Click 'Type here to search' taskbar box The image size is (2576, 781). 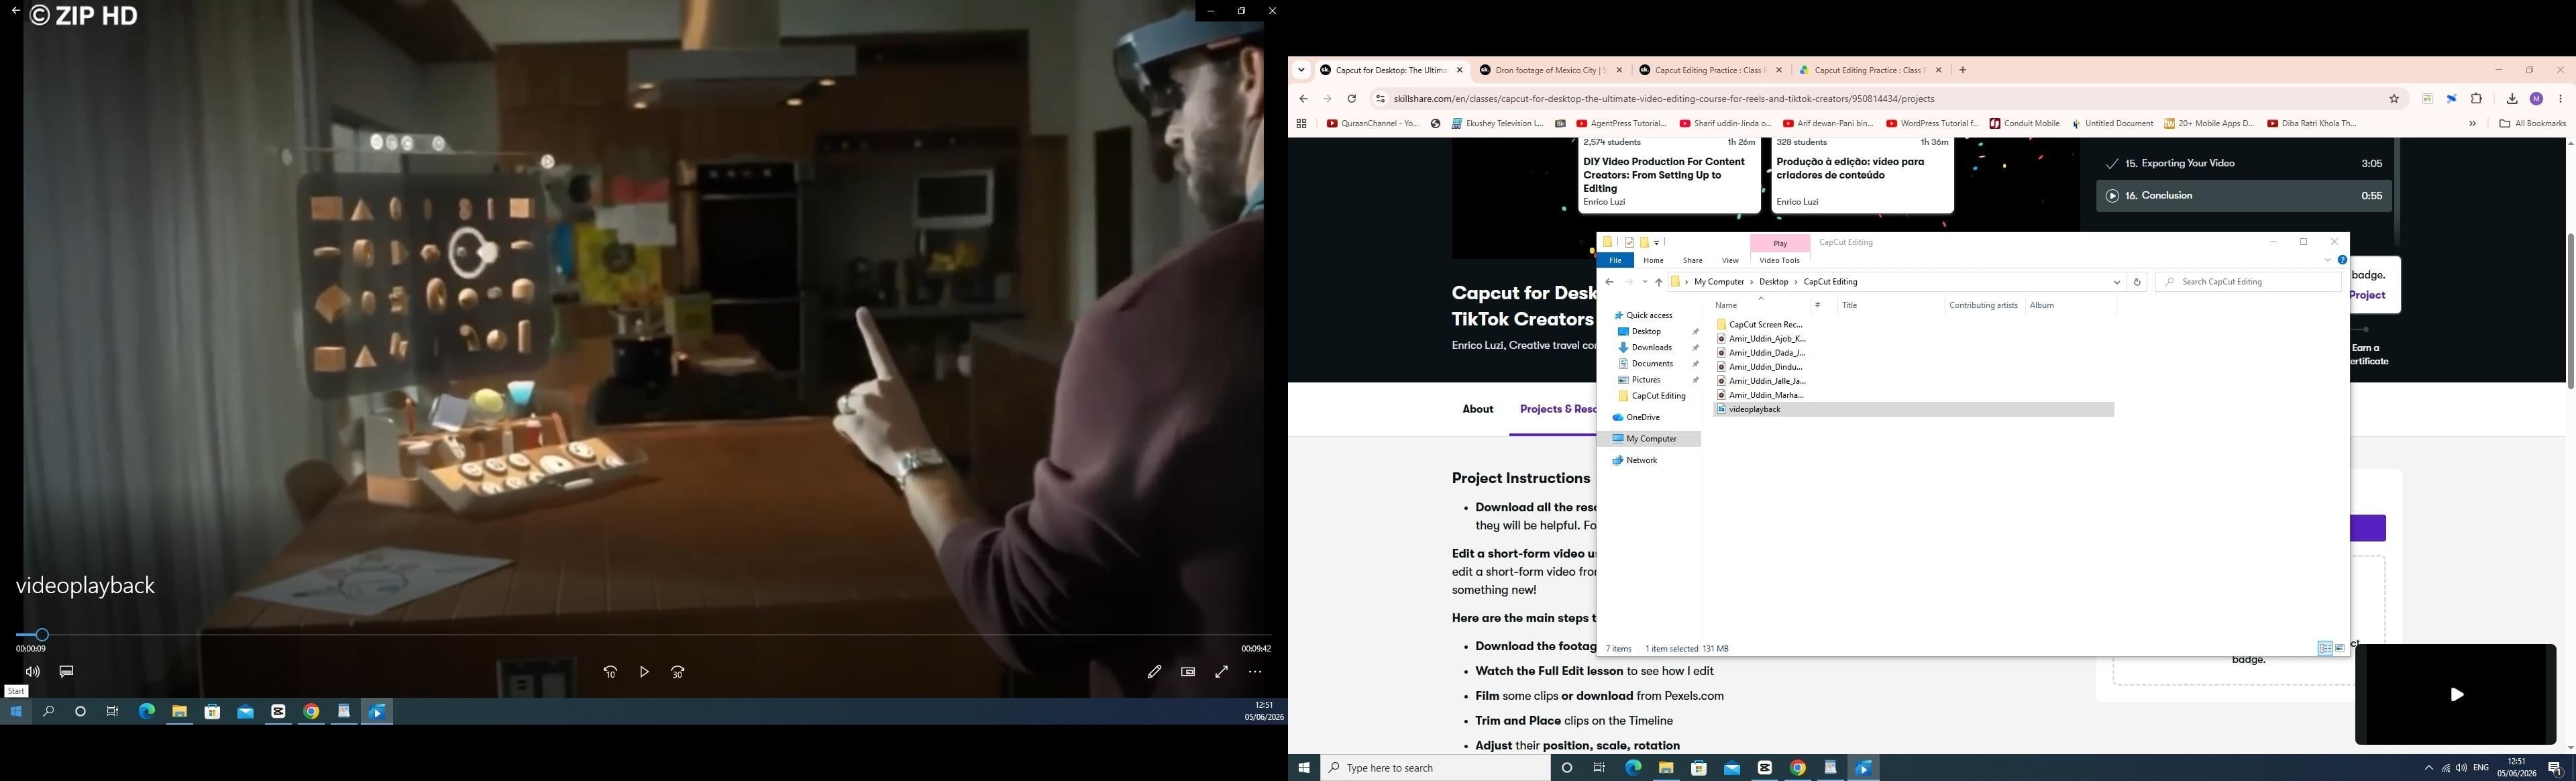(x=1435, y=768)
